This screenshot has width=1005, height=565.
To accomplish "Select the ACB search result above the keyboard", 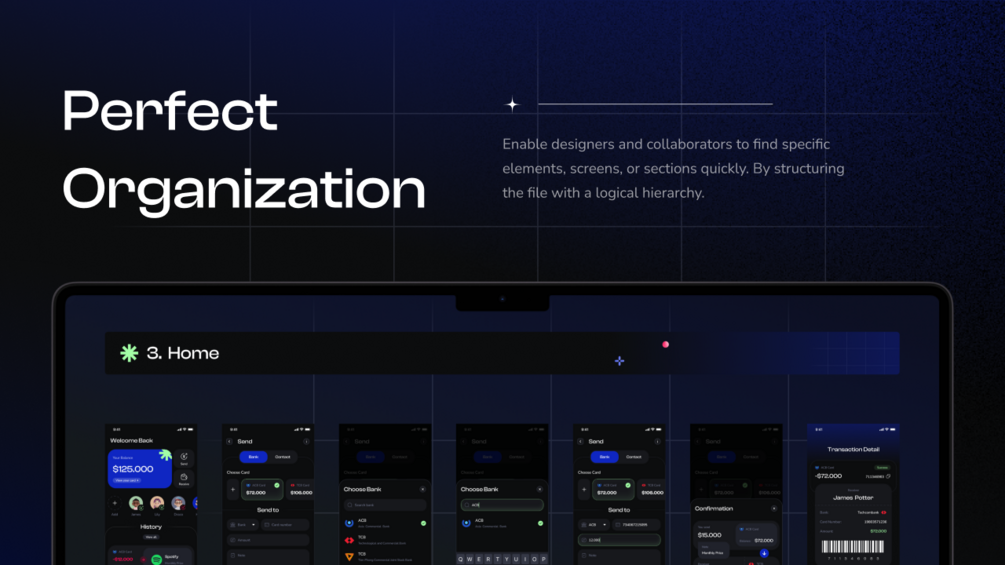I will [x=502, y=523].
